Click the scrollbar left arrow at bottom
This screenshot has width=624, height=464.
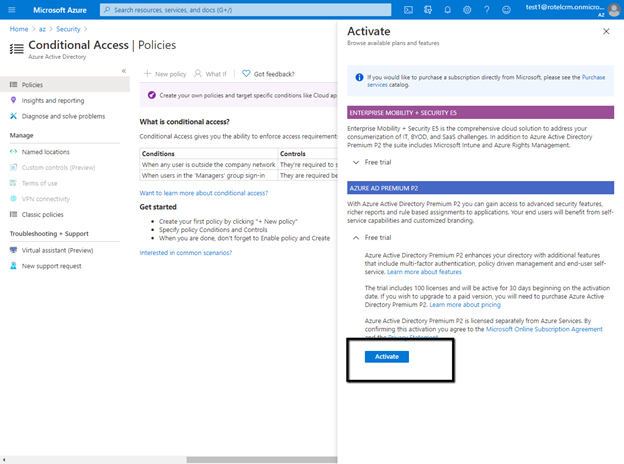[x=4, y=460]
